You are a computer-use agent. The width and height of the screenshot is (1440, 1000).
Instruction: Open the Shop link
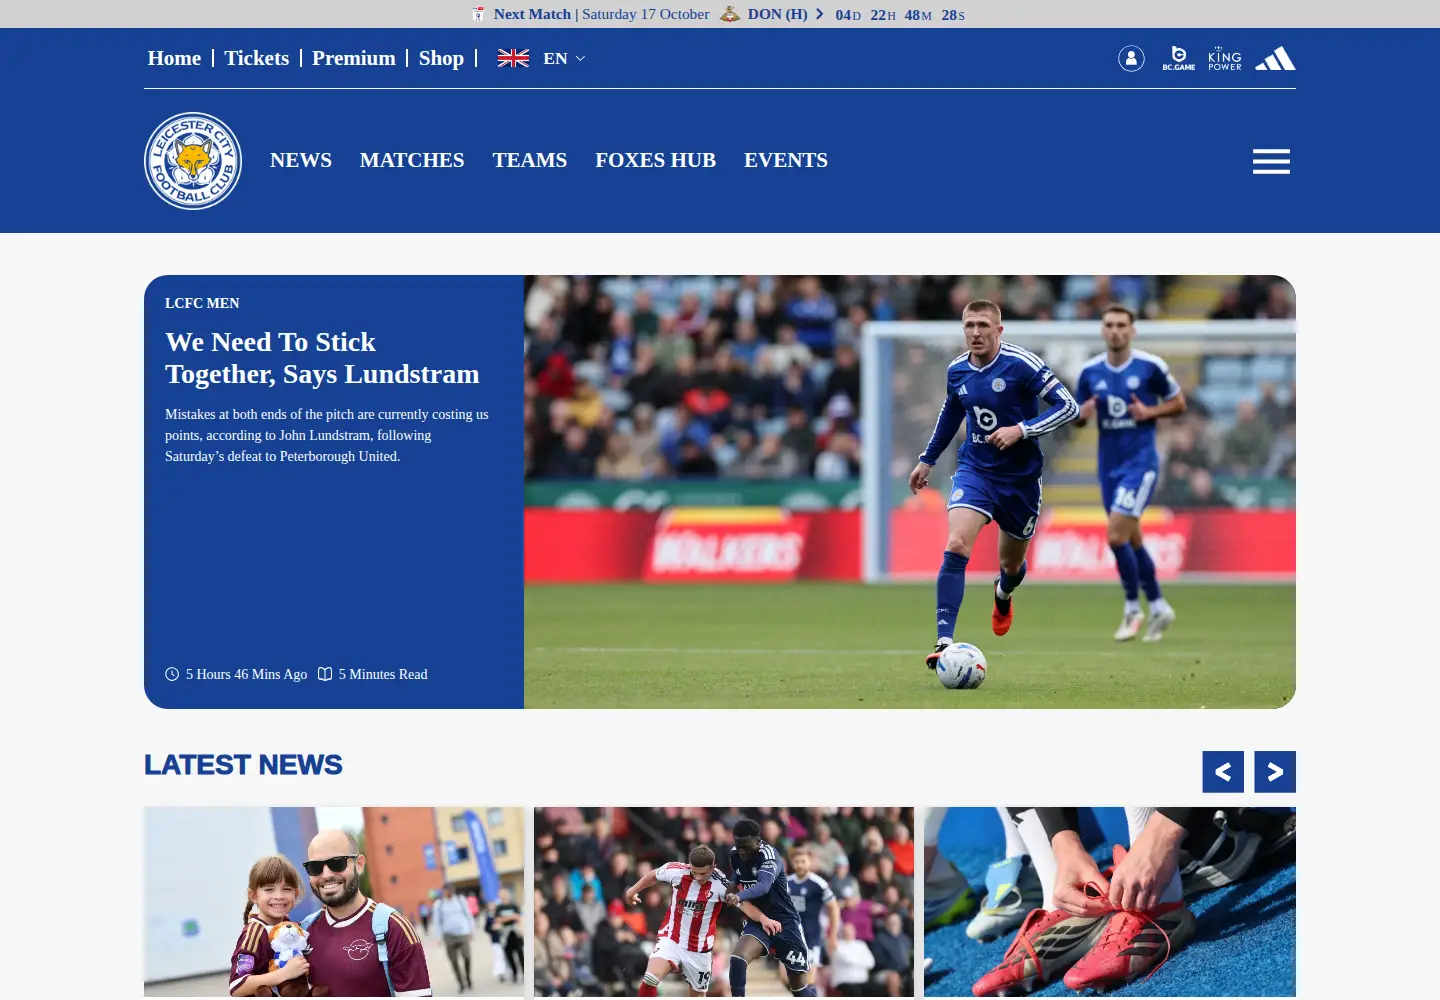tap(441, 58)
